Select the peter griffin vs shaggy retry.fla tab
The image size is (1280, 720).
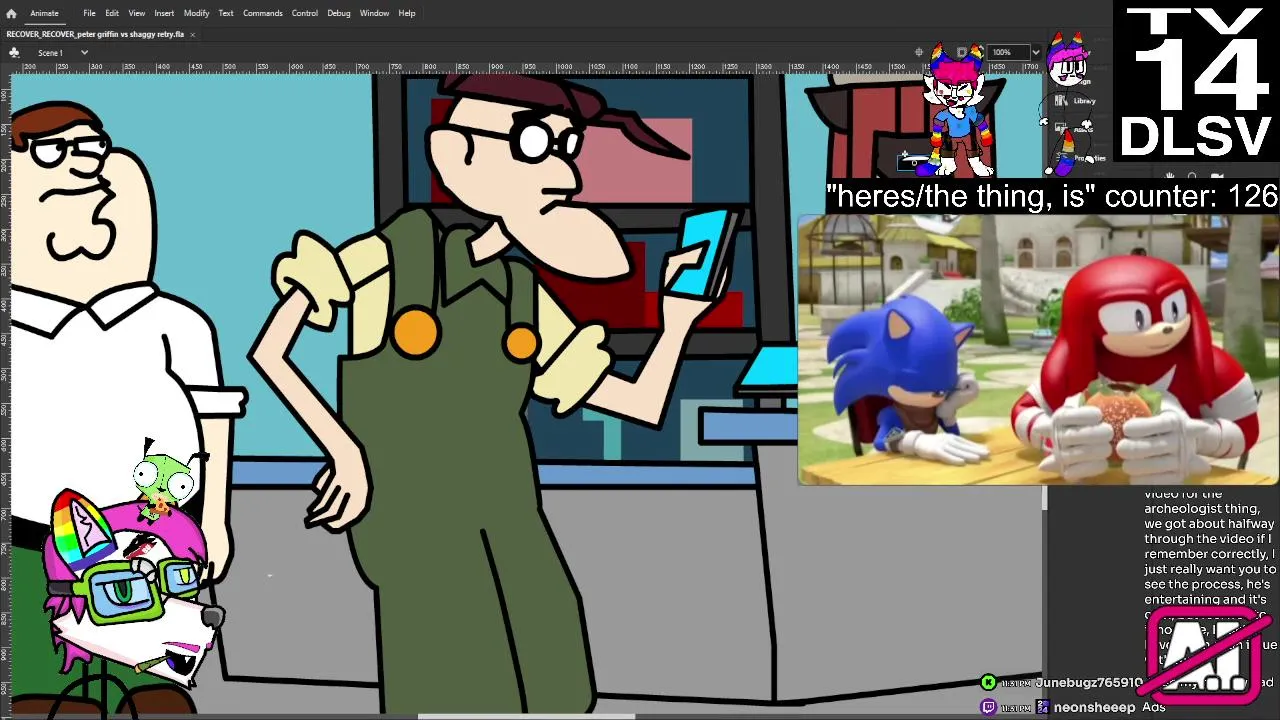click(x=95, y=34)
